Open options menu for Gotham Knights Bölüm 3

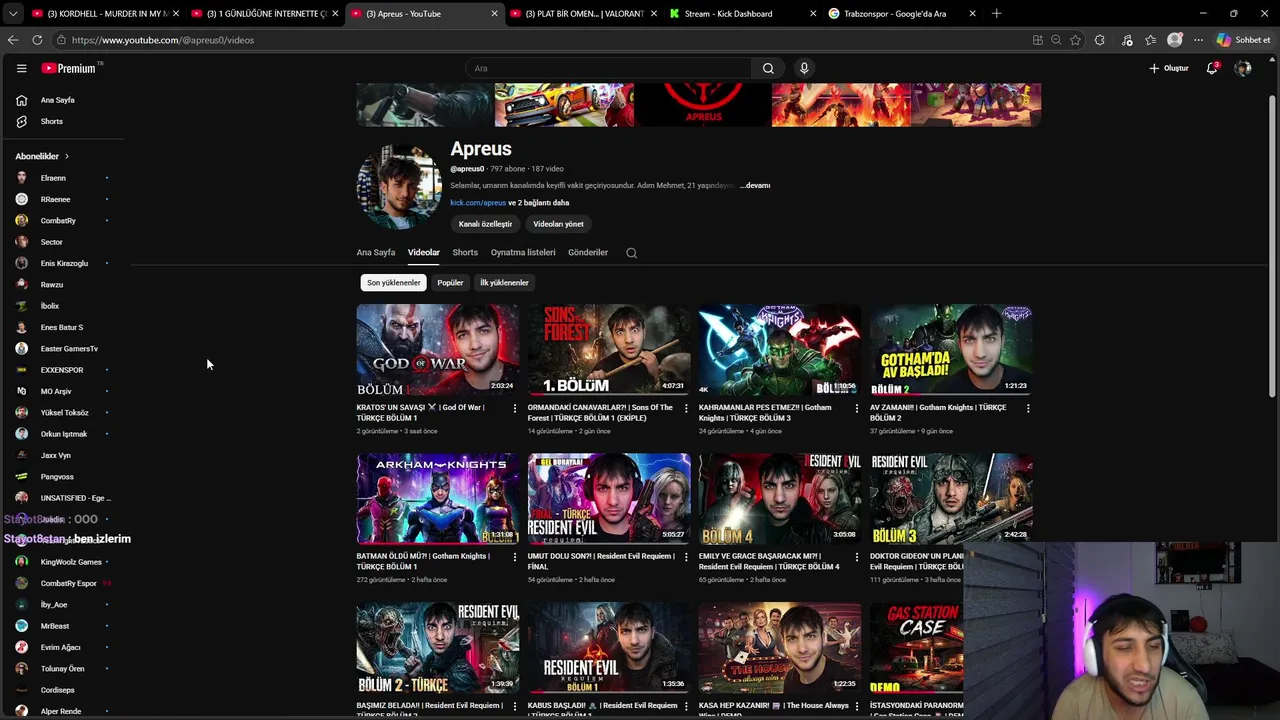click(x=857, y=408)
